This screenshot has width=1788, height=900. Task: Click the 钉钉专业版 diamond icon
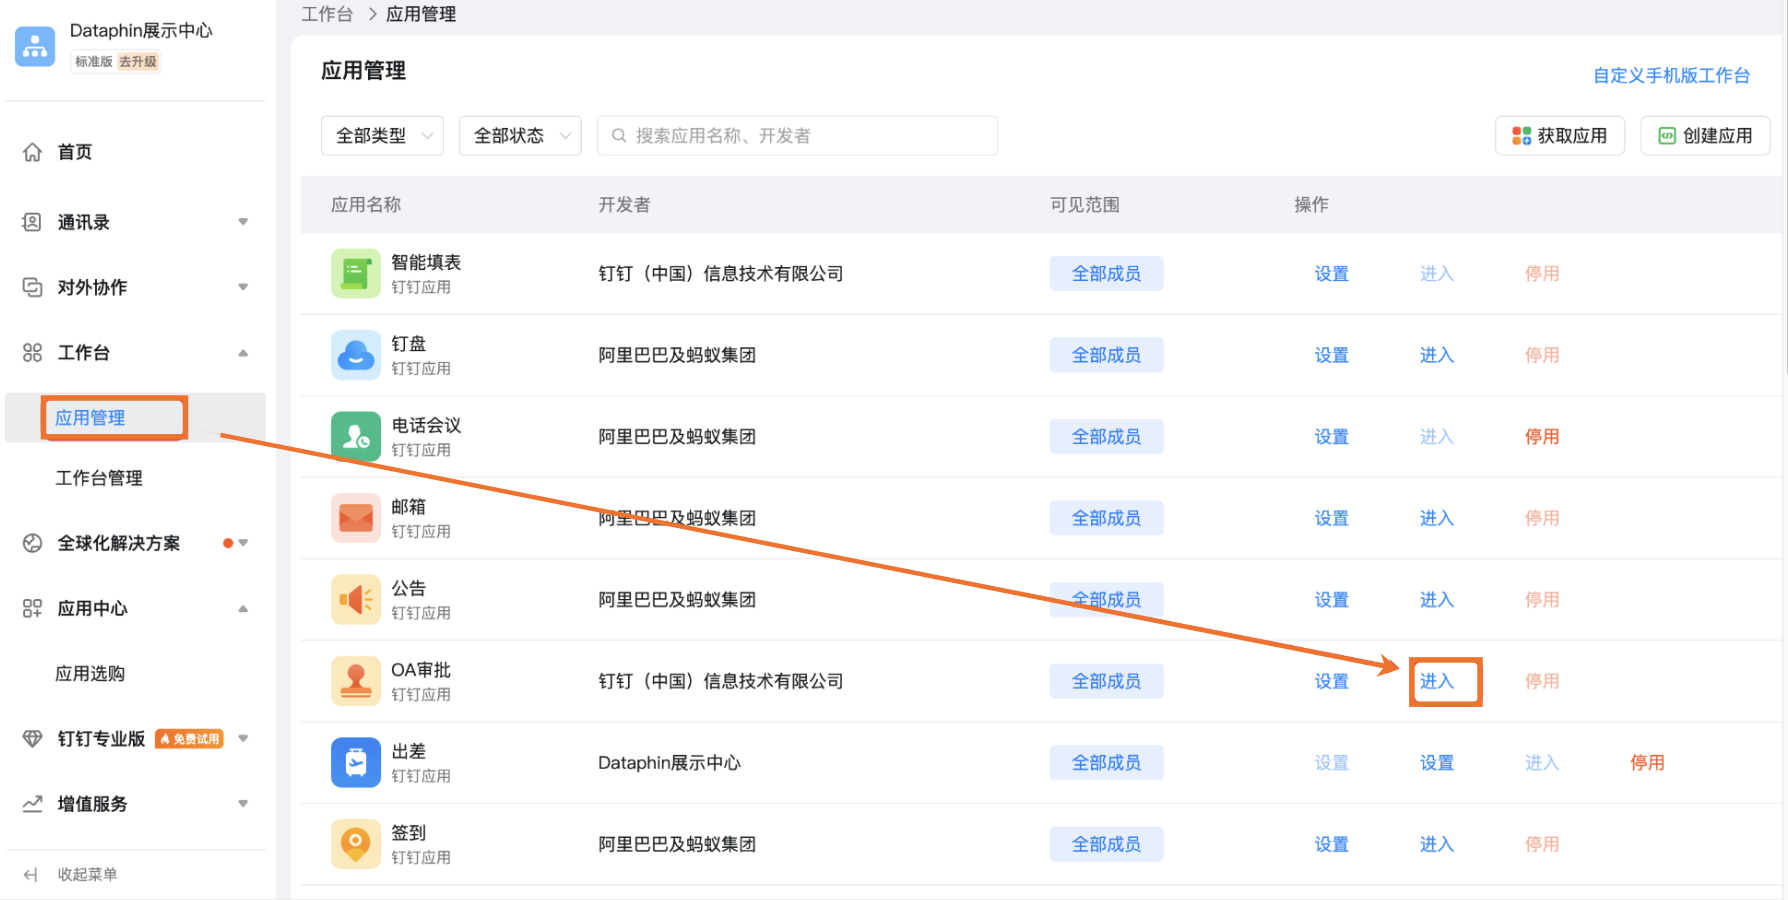(32, 739)
